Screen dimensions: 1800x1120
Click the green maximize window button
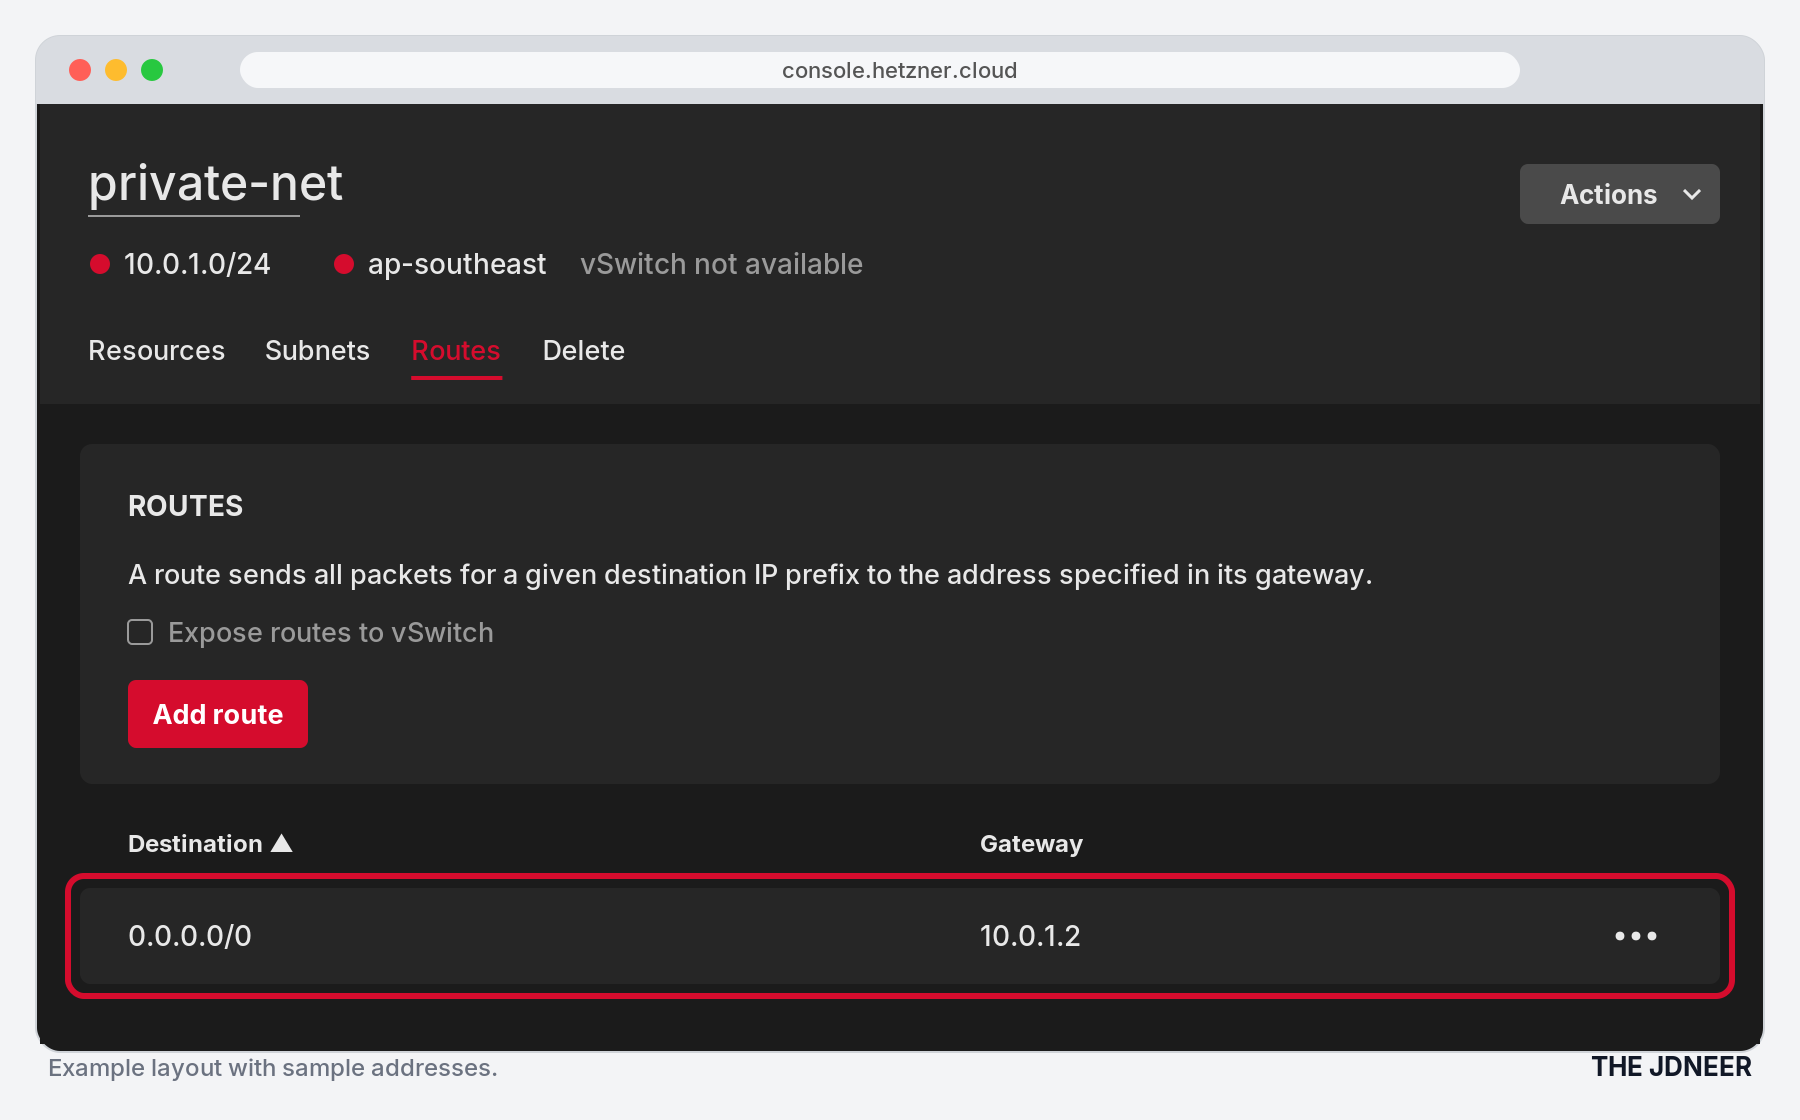(152, 70)
